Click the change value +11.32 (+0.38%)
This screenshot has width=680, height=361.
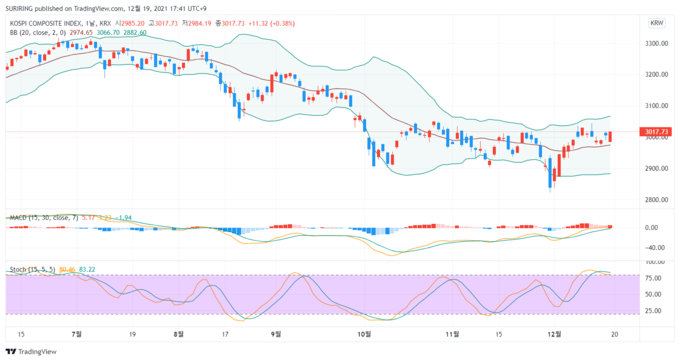pos(271,23)
